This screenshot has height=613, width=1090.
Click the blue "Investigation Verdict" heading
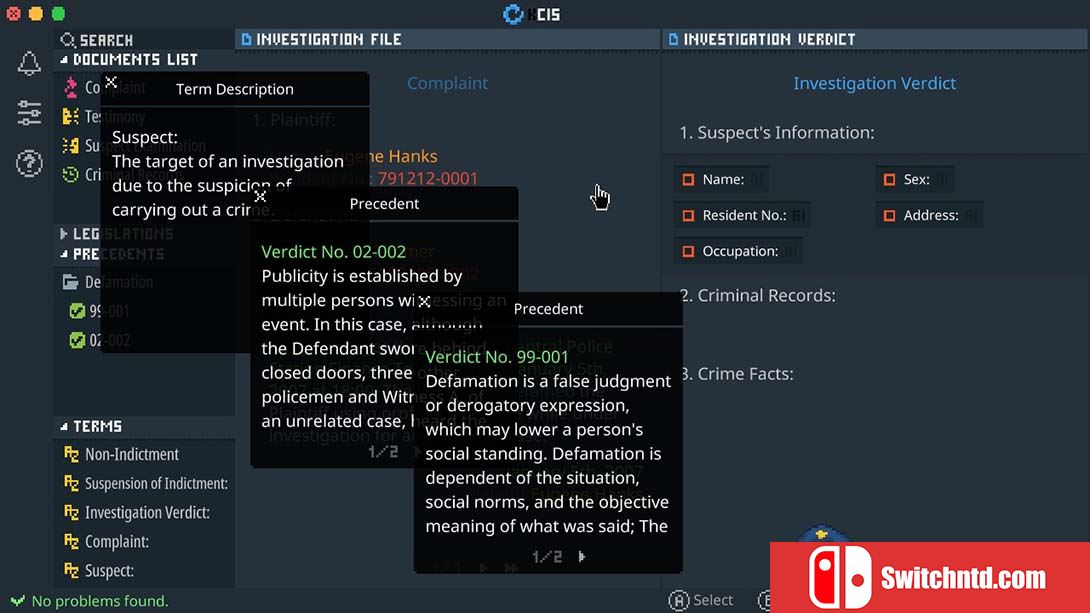pyautogui.click(x=875, y=83)
